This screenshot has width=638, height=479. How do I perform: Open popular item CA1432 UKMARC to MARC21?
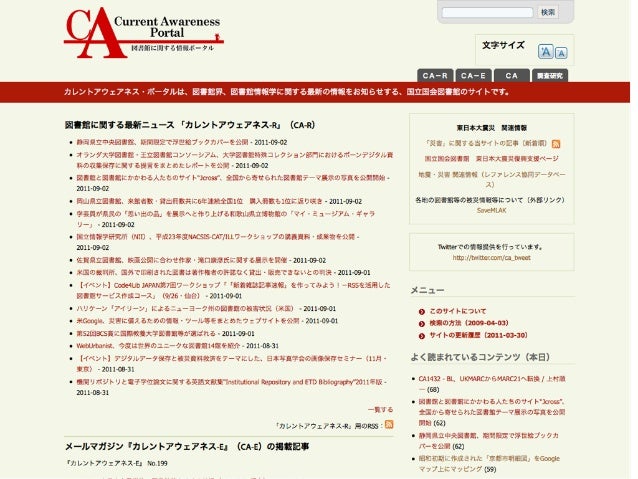pyautogui.click(x=492, y=384)
